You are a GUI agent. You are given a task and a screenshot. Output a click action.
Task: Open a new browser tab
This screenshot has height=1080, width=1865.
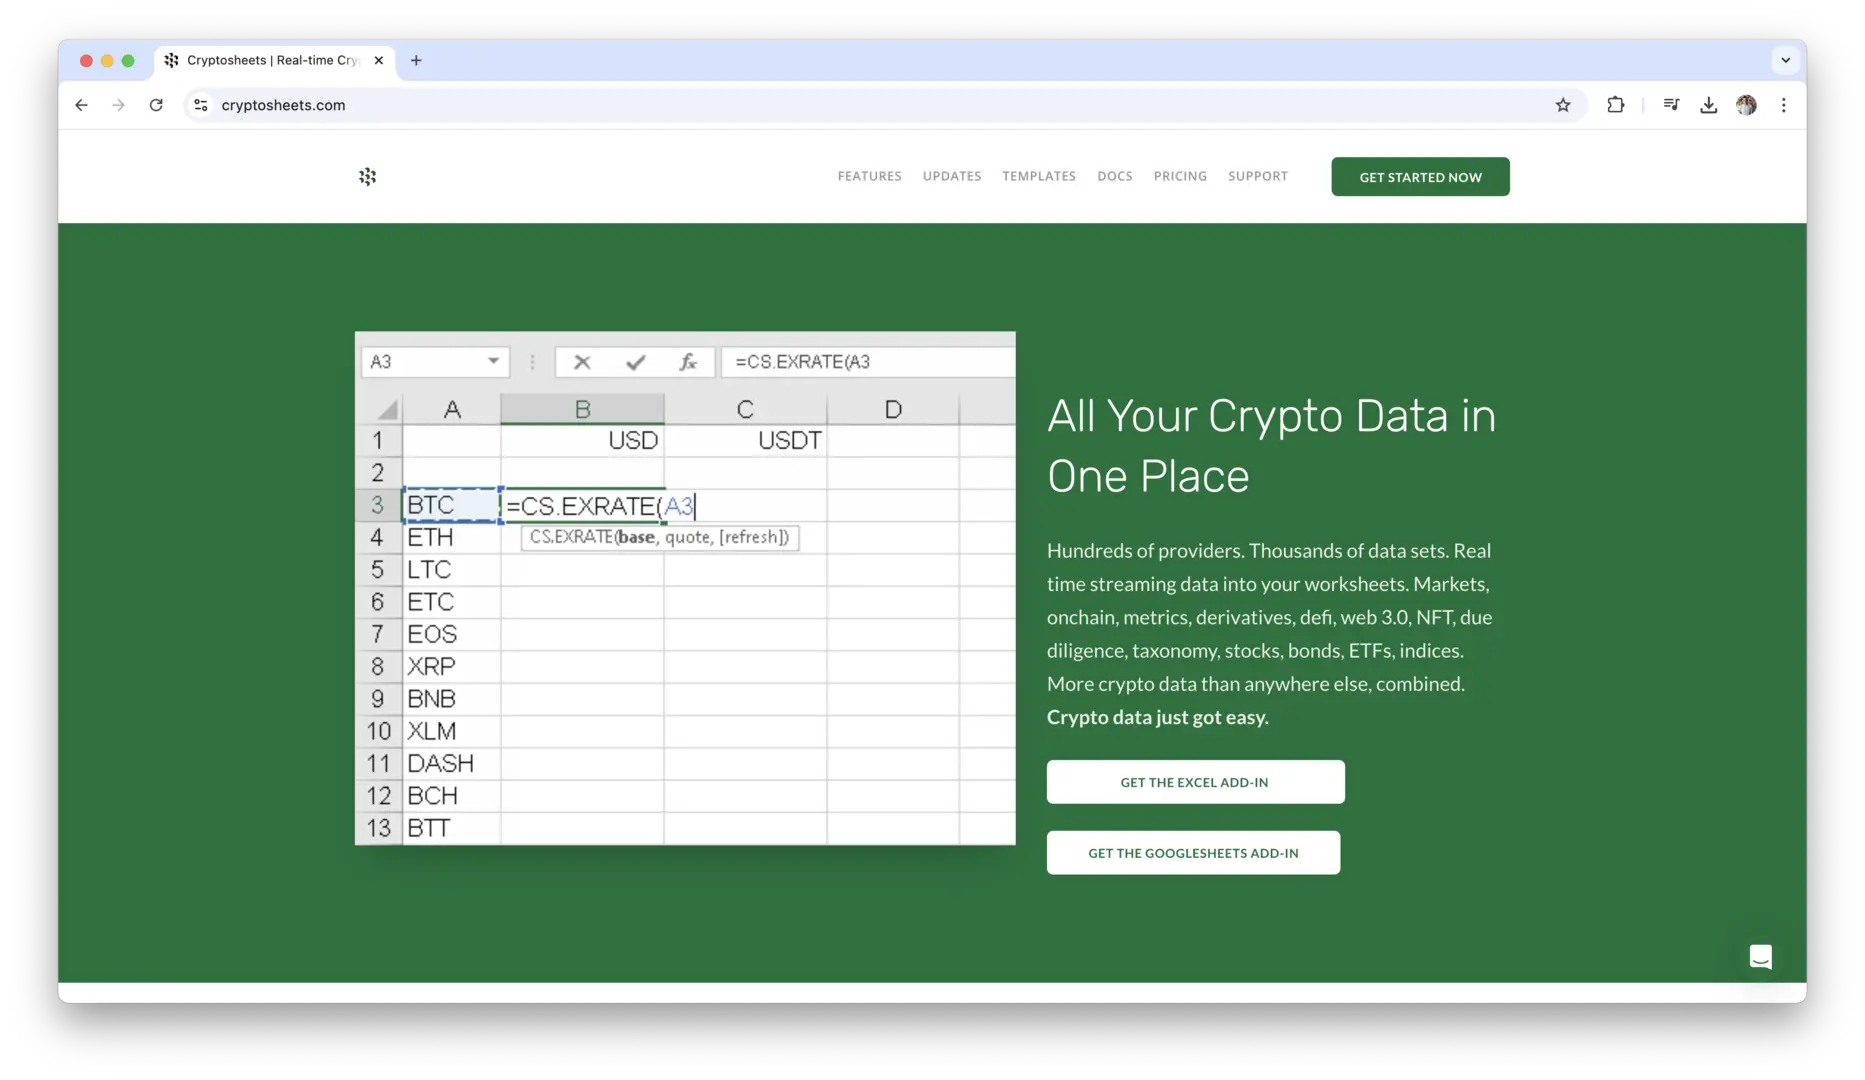[416, 60]
